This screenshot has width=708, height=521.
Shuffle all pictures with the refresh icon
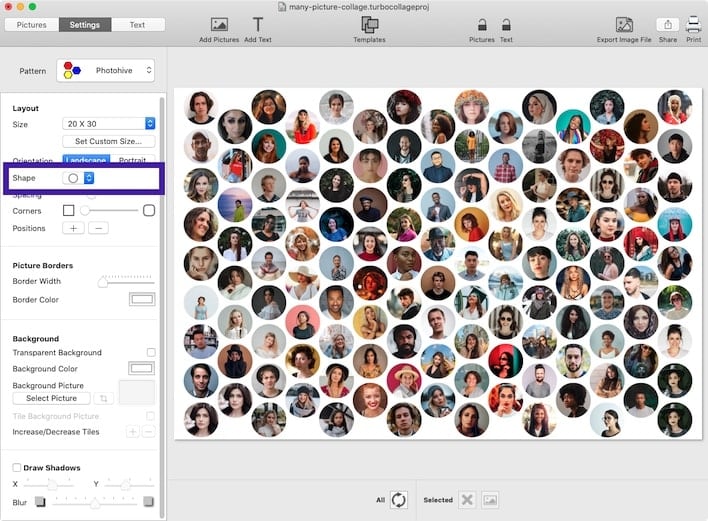[398, 500]
